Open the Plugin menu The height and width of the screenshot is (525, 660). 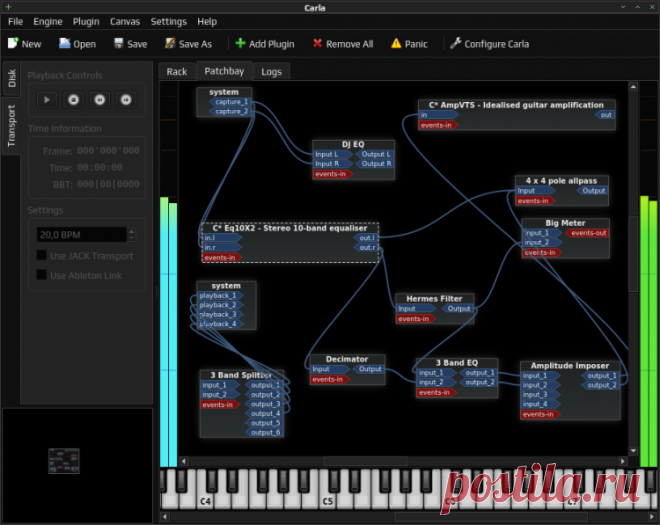coord(86,21)
